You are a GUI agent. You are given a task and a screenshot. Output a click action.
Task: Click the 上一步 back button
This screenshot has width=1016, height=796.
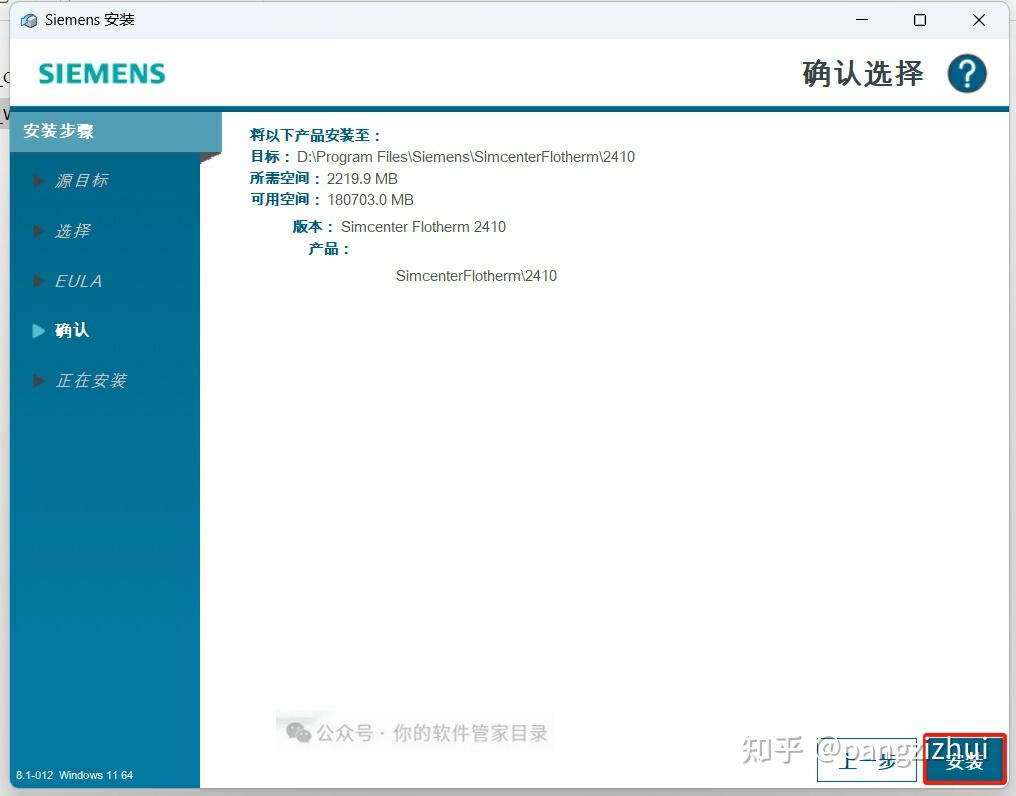[x=866, y=761]
